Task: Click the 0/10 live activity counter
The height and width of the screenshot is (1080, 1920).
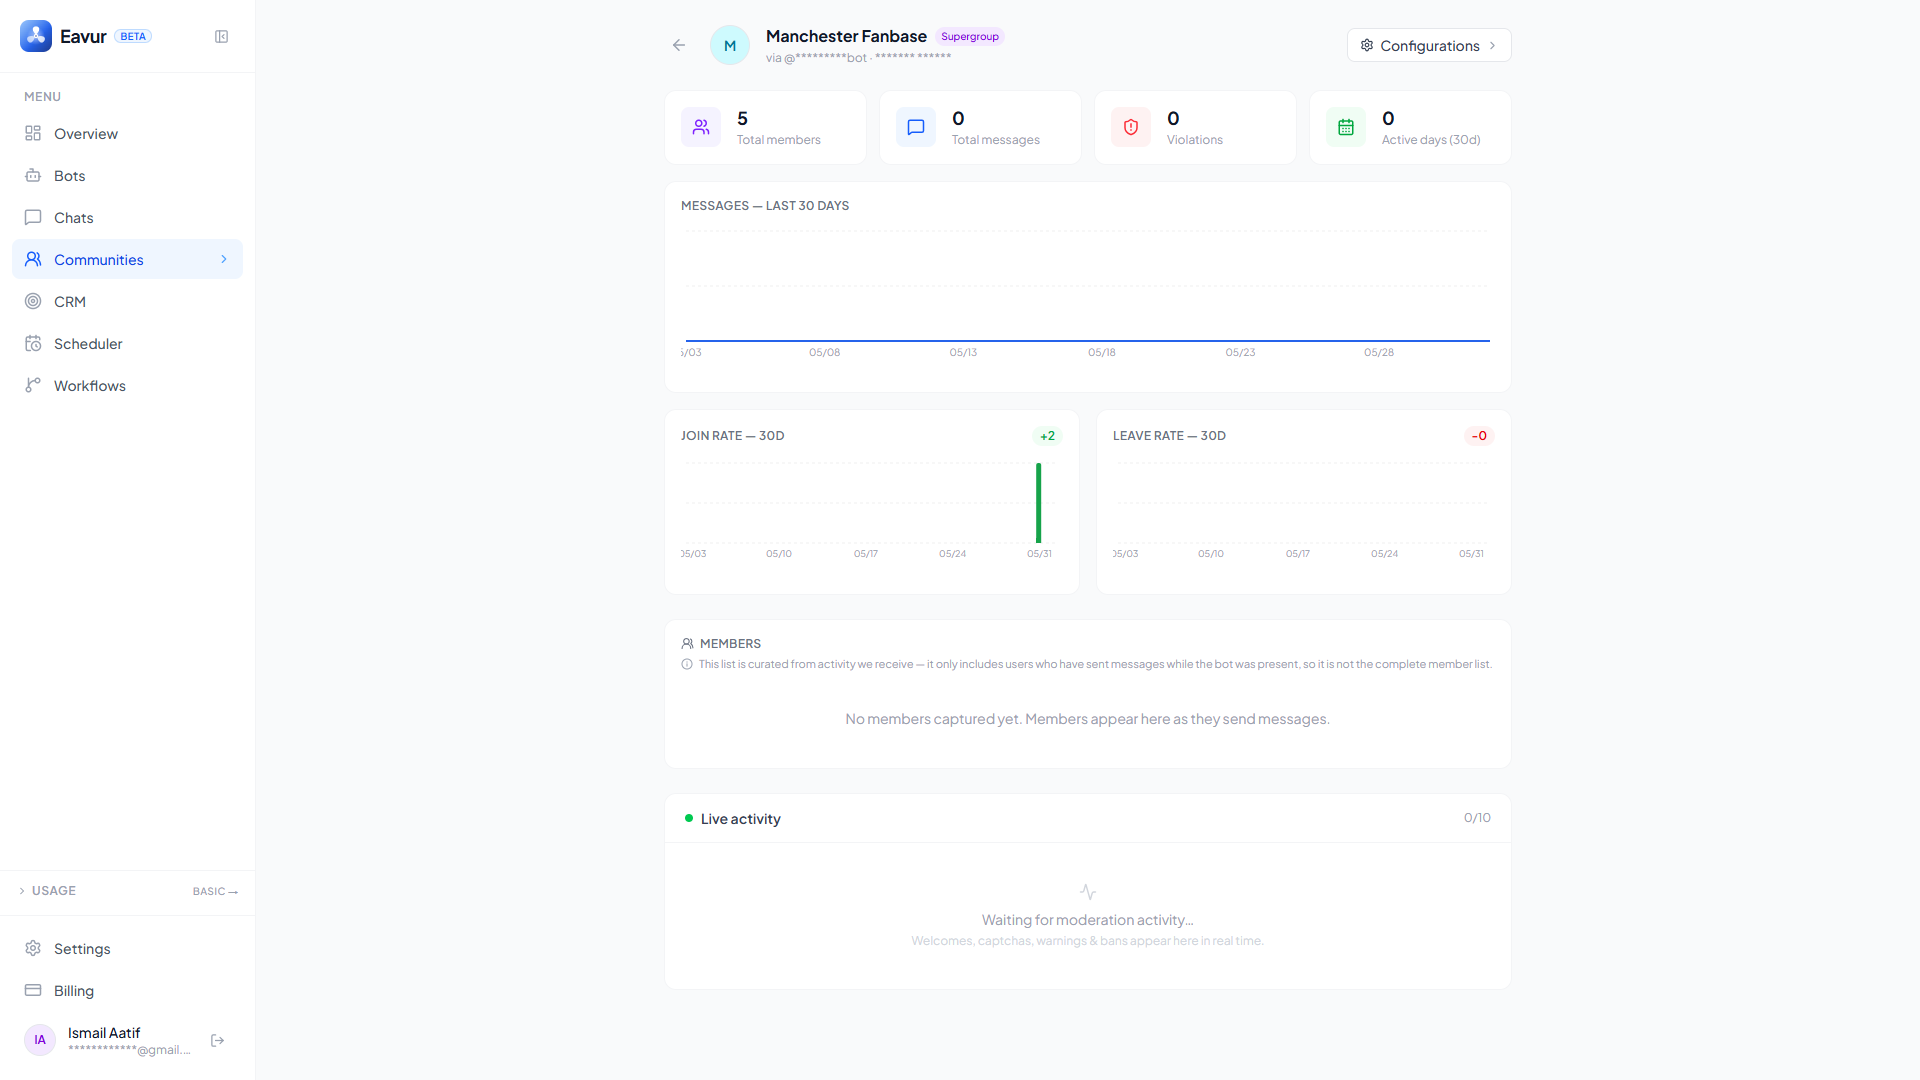Action: [1477, 818]
